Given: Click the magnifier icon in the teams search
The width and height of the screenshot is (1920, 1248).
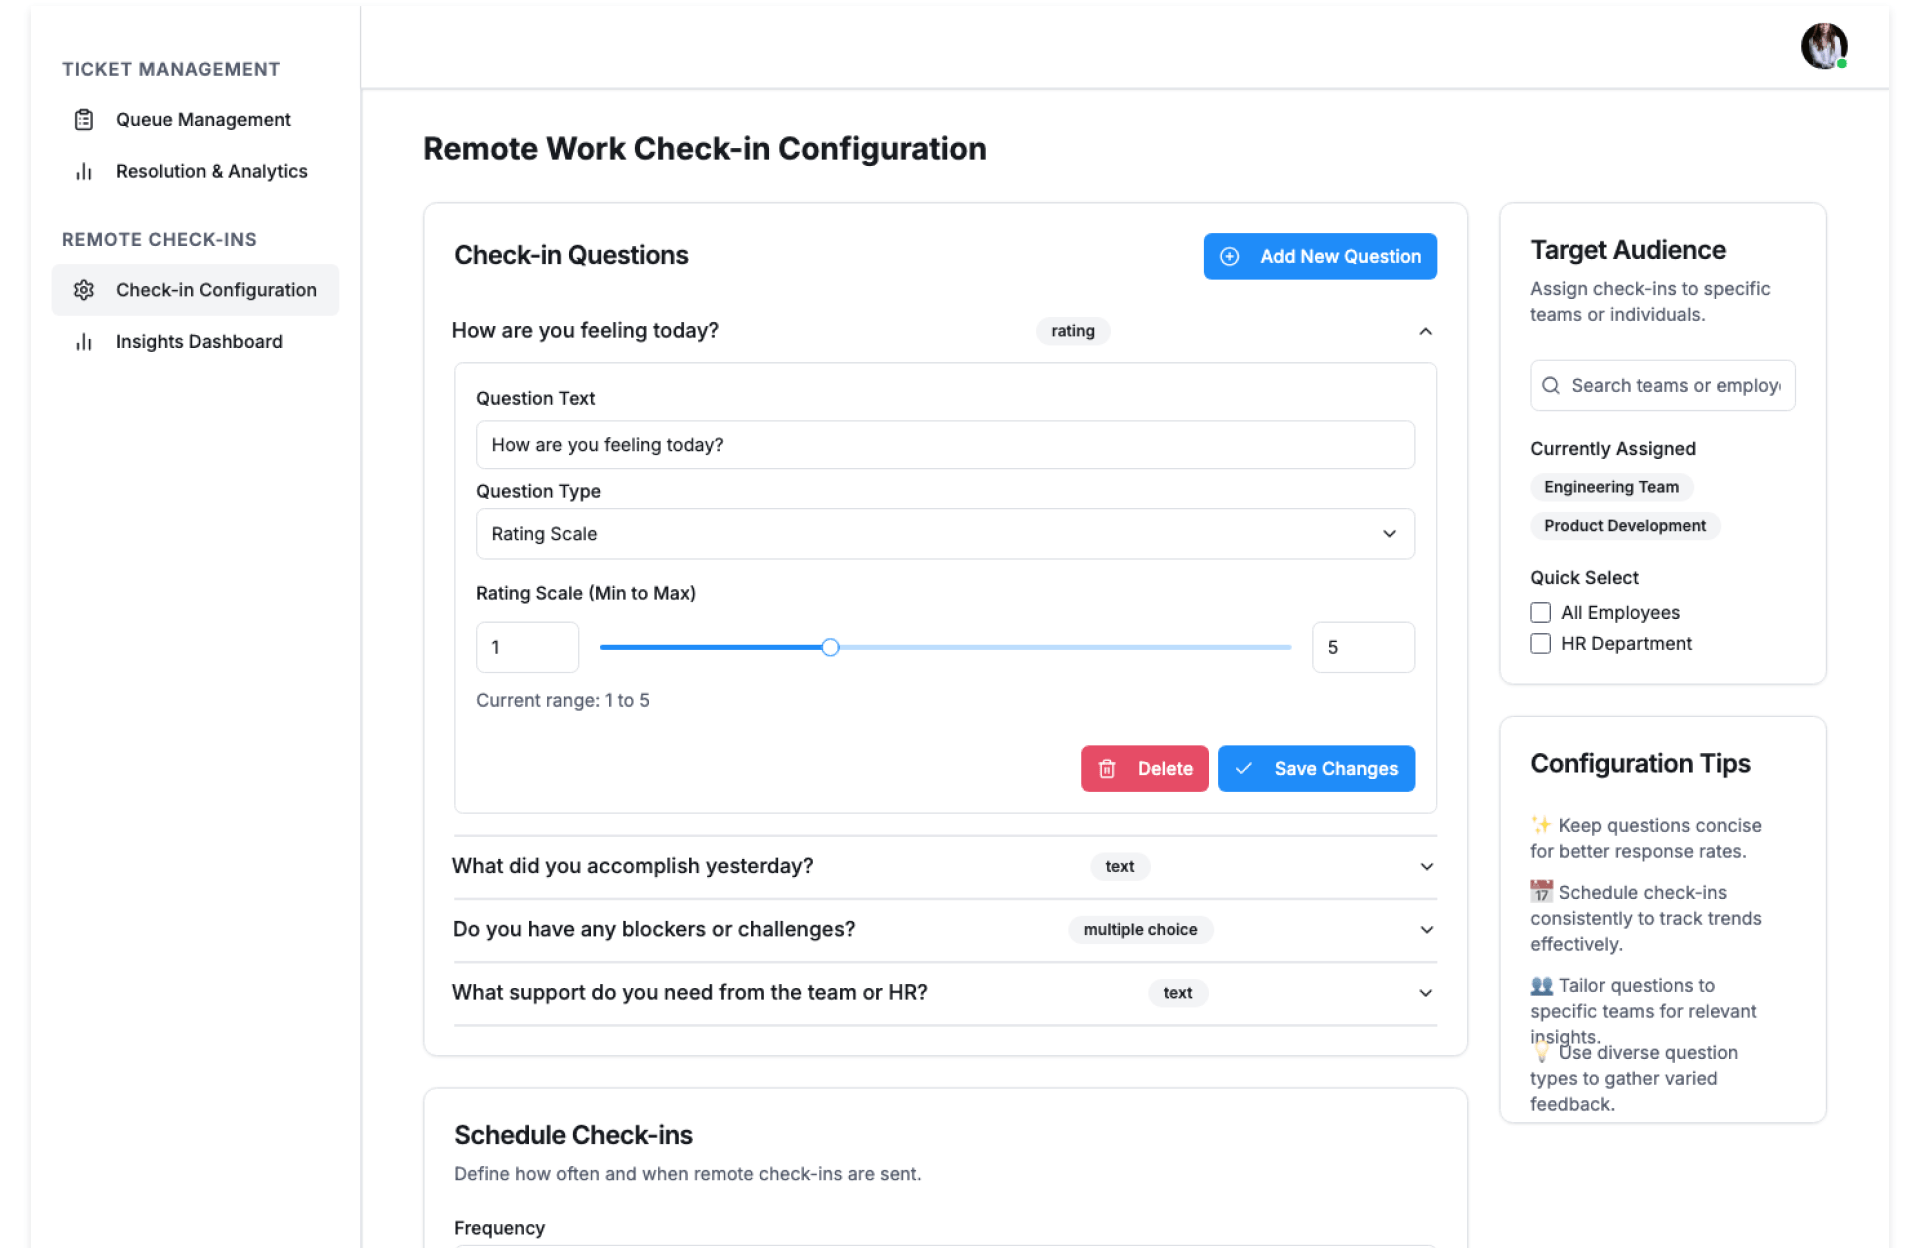Looking at the screenshot, I should coord(1550,386).
